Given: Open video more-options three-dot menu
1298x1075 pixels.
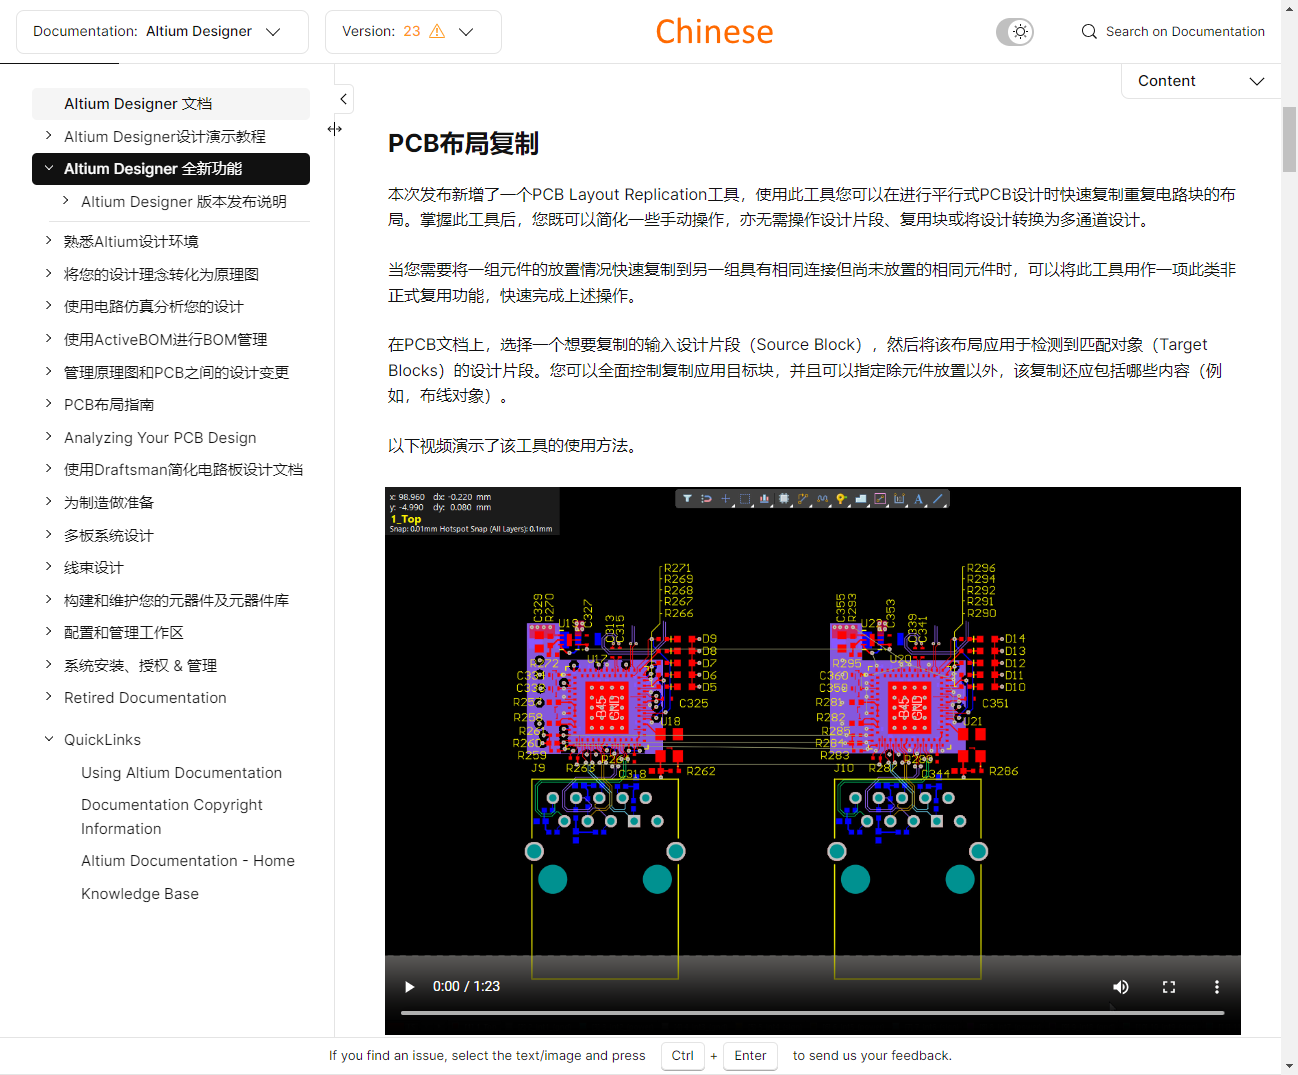Looking at the screenshot, I should (1217, 987).
